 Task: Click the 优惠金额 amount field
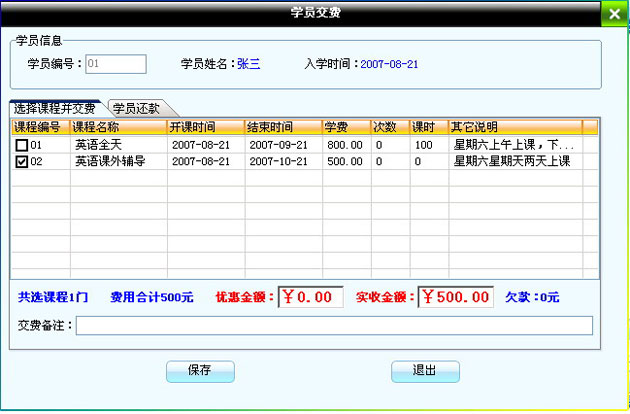(310, 297)
